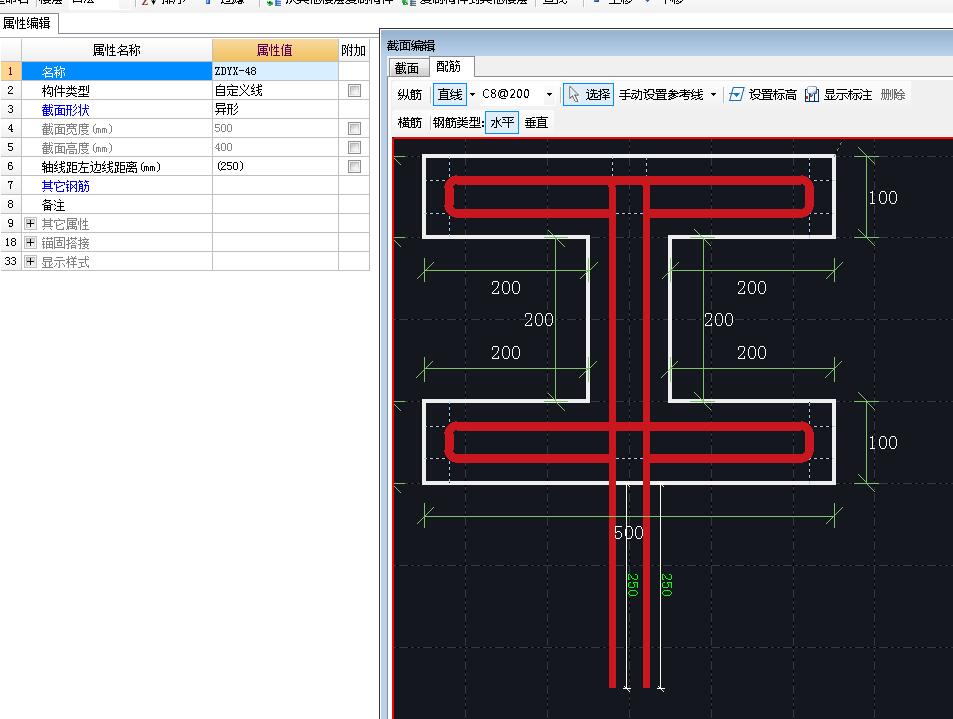The image size is (953, 719).
Task: Click 手动设置参考线 button
Action: pyautogui.click(x=661, y=94)
